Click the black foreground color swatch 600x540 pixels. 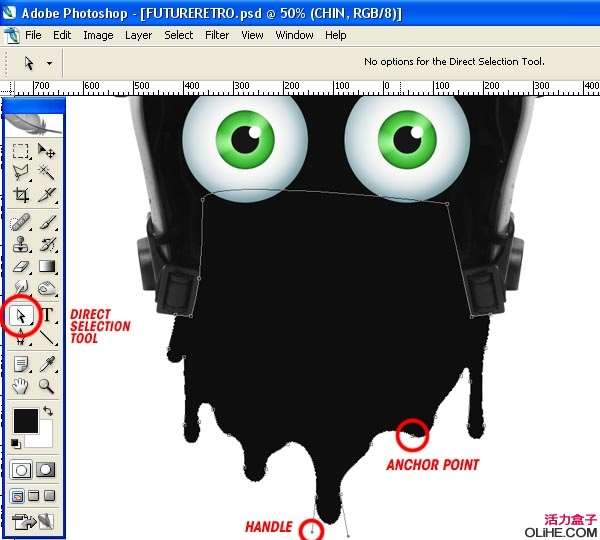(25, 420)
